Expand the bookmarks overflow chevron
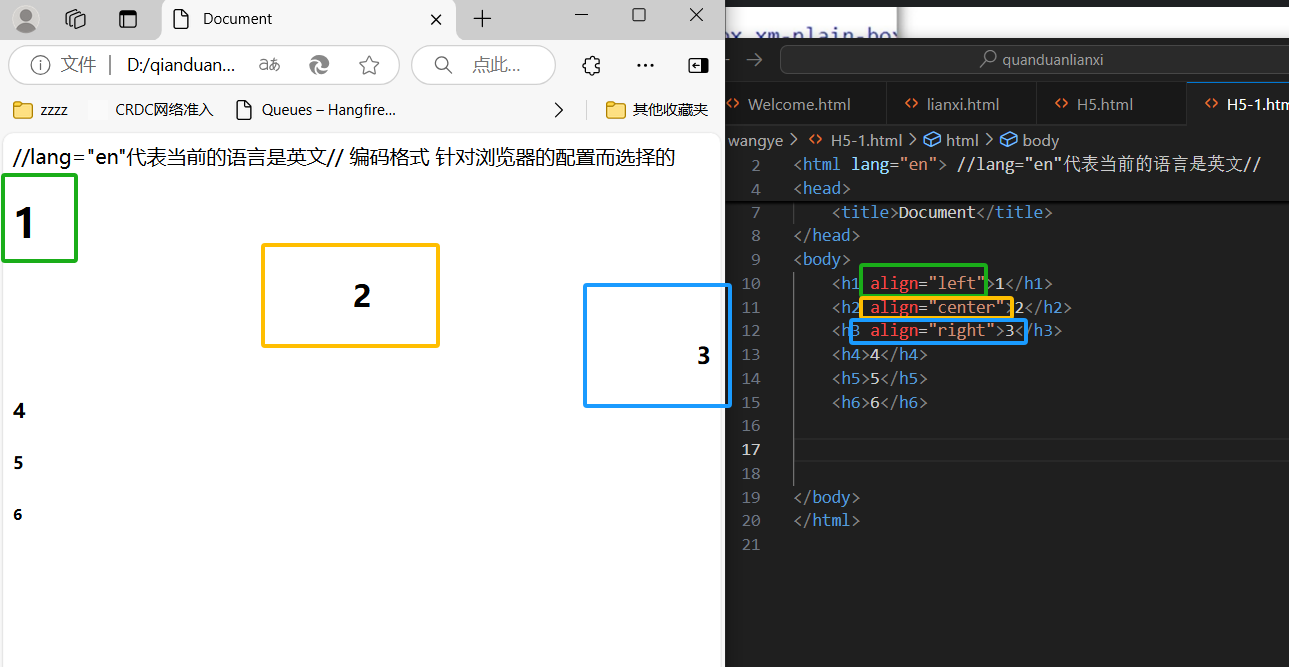 point(558,110)
